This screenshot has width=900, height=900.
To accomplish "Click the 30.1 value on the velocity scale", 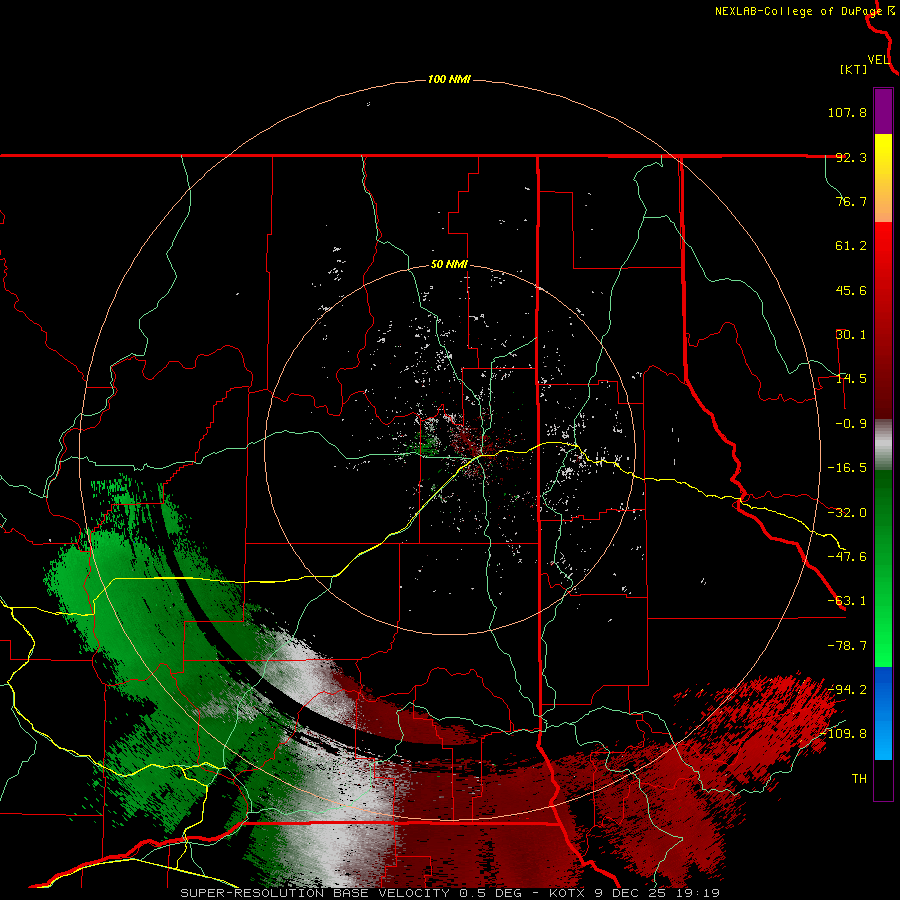I will coord(851,335).
